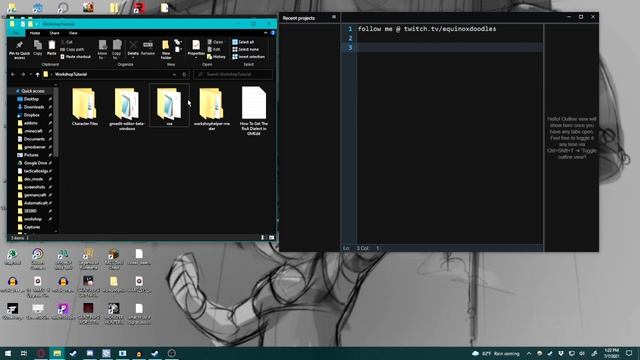The width and height of the screenshot is (640, 360).
Task: Open Google Drive in the navigation pane
Action: tap(35, 163)
